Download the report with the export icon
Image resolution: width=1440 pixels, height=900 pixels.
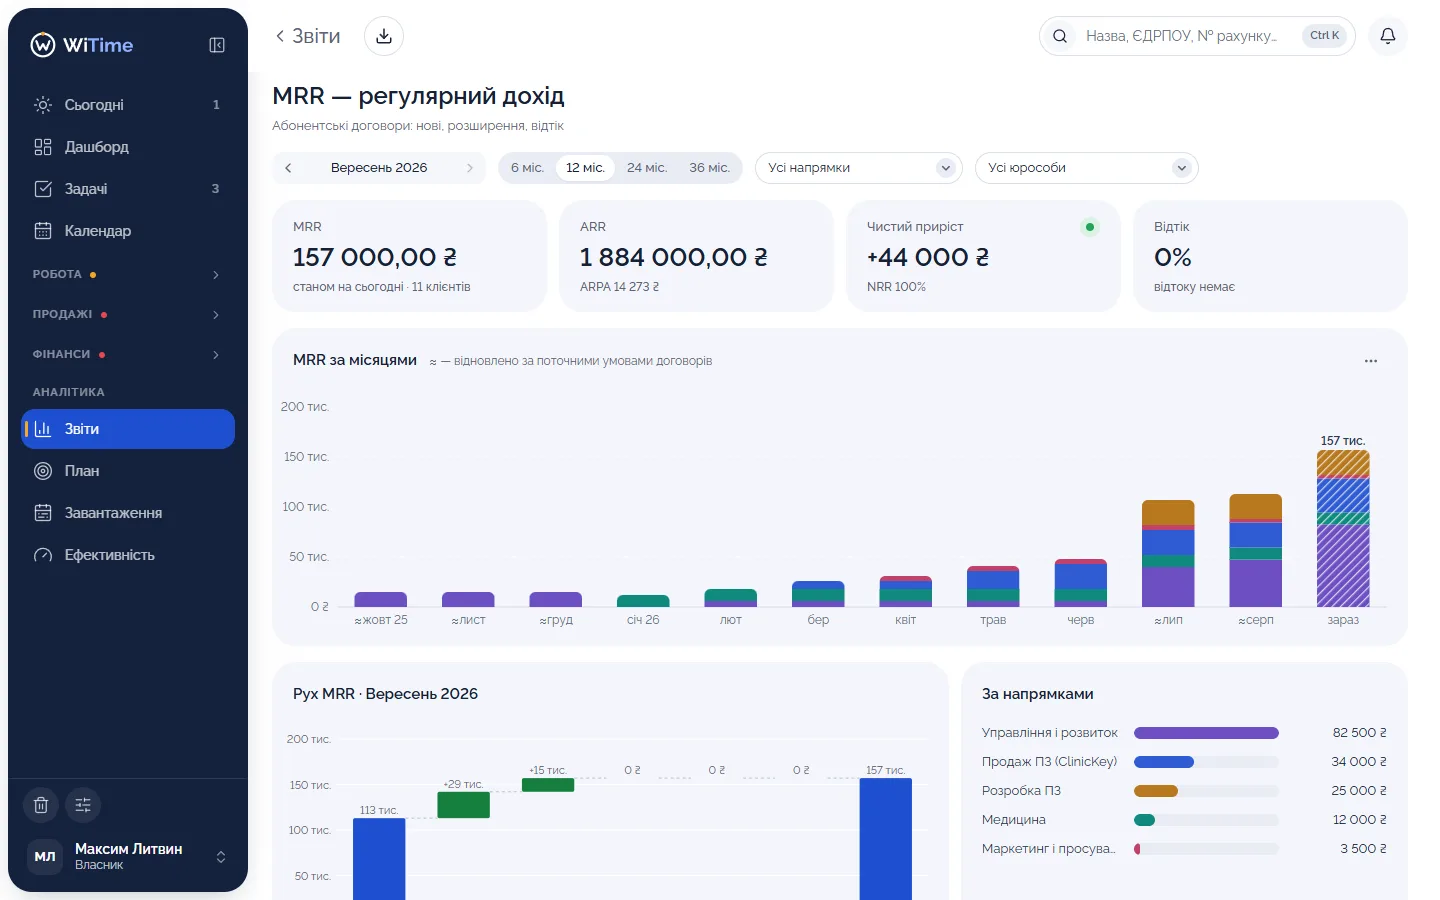point(384,36)
